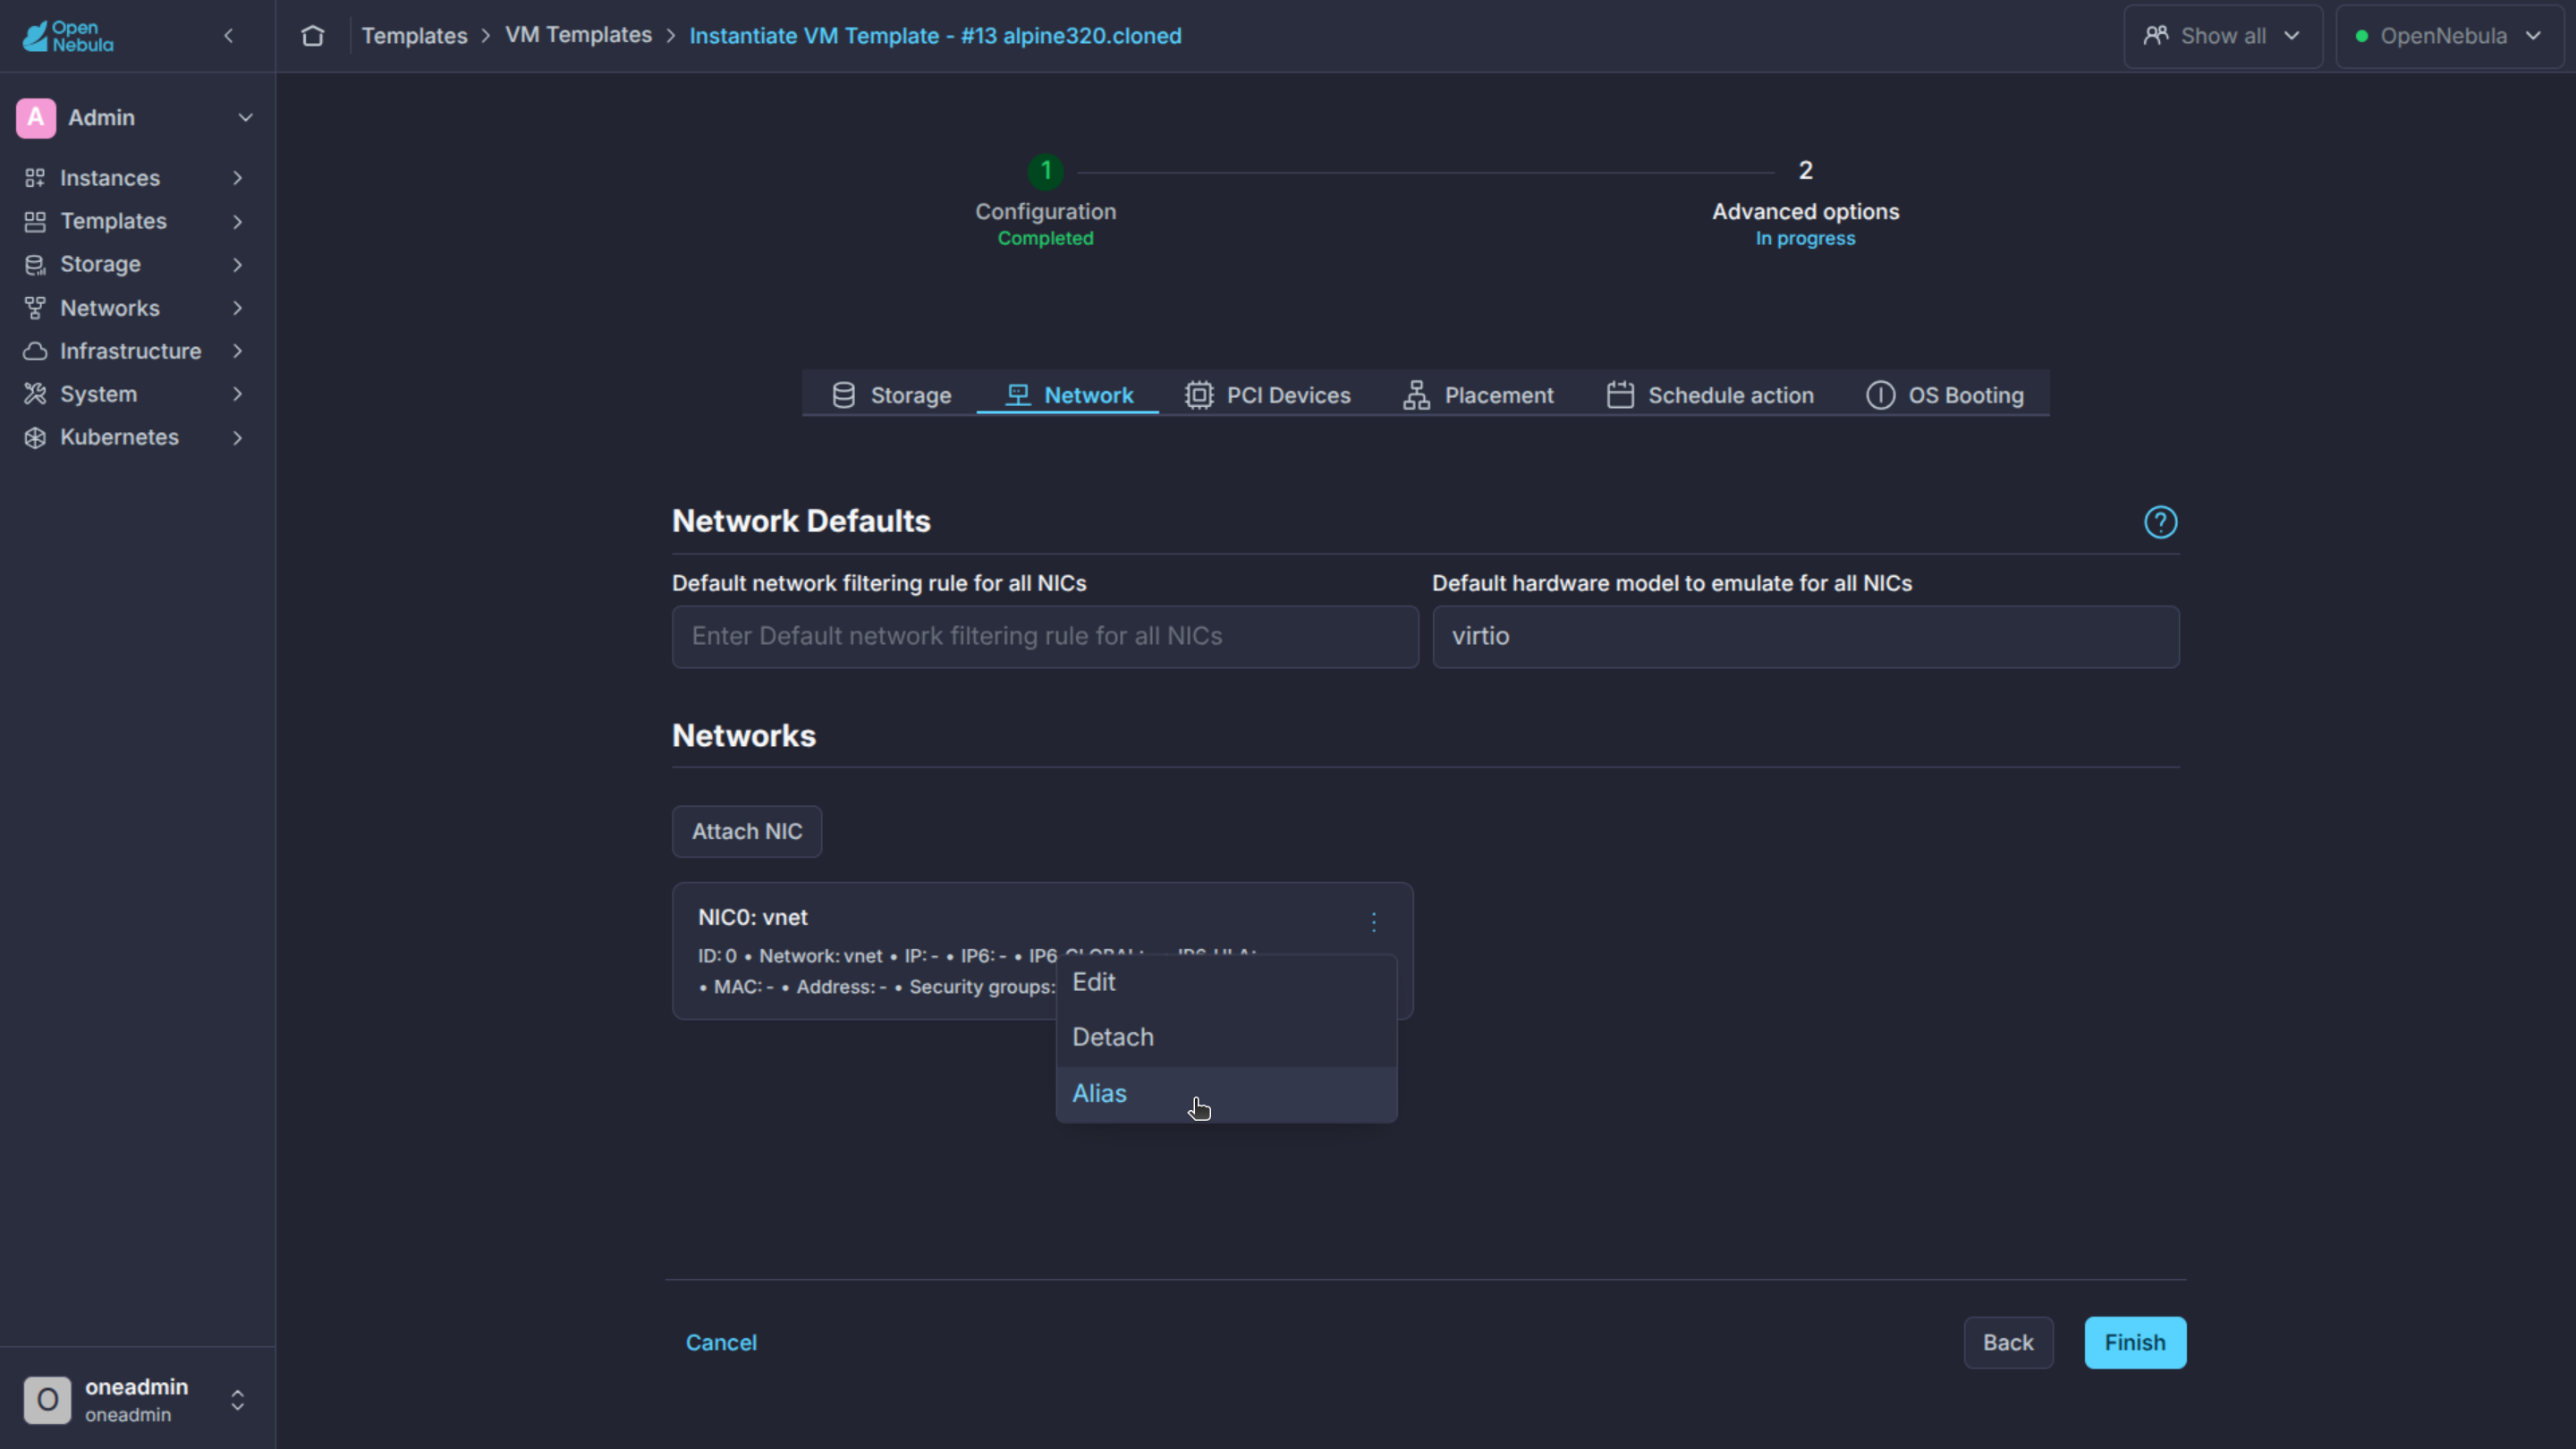This screenshot has height=1449, width=2576.
Task: Click the System tools icon
Action: 35,394
